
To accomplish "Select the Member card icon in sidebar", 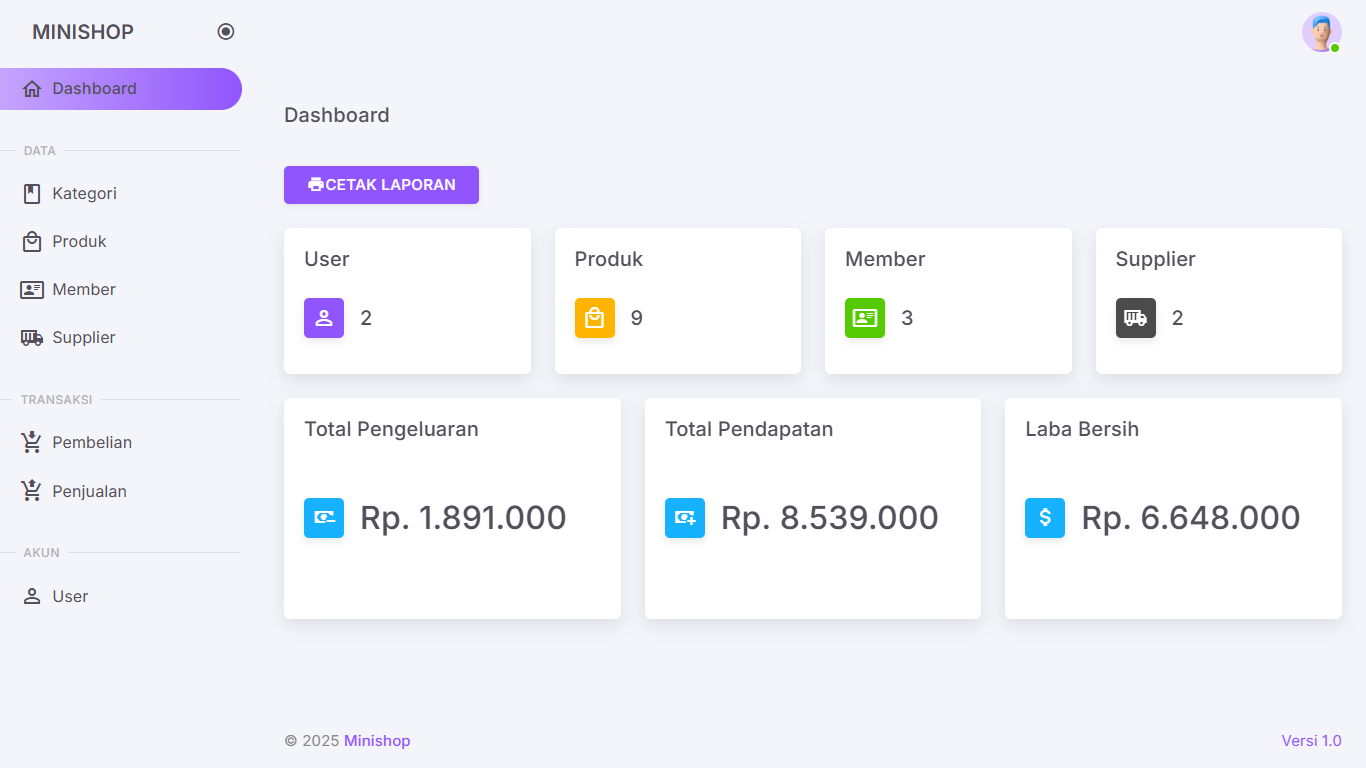I will (32, 290).
